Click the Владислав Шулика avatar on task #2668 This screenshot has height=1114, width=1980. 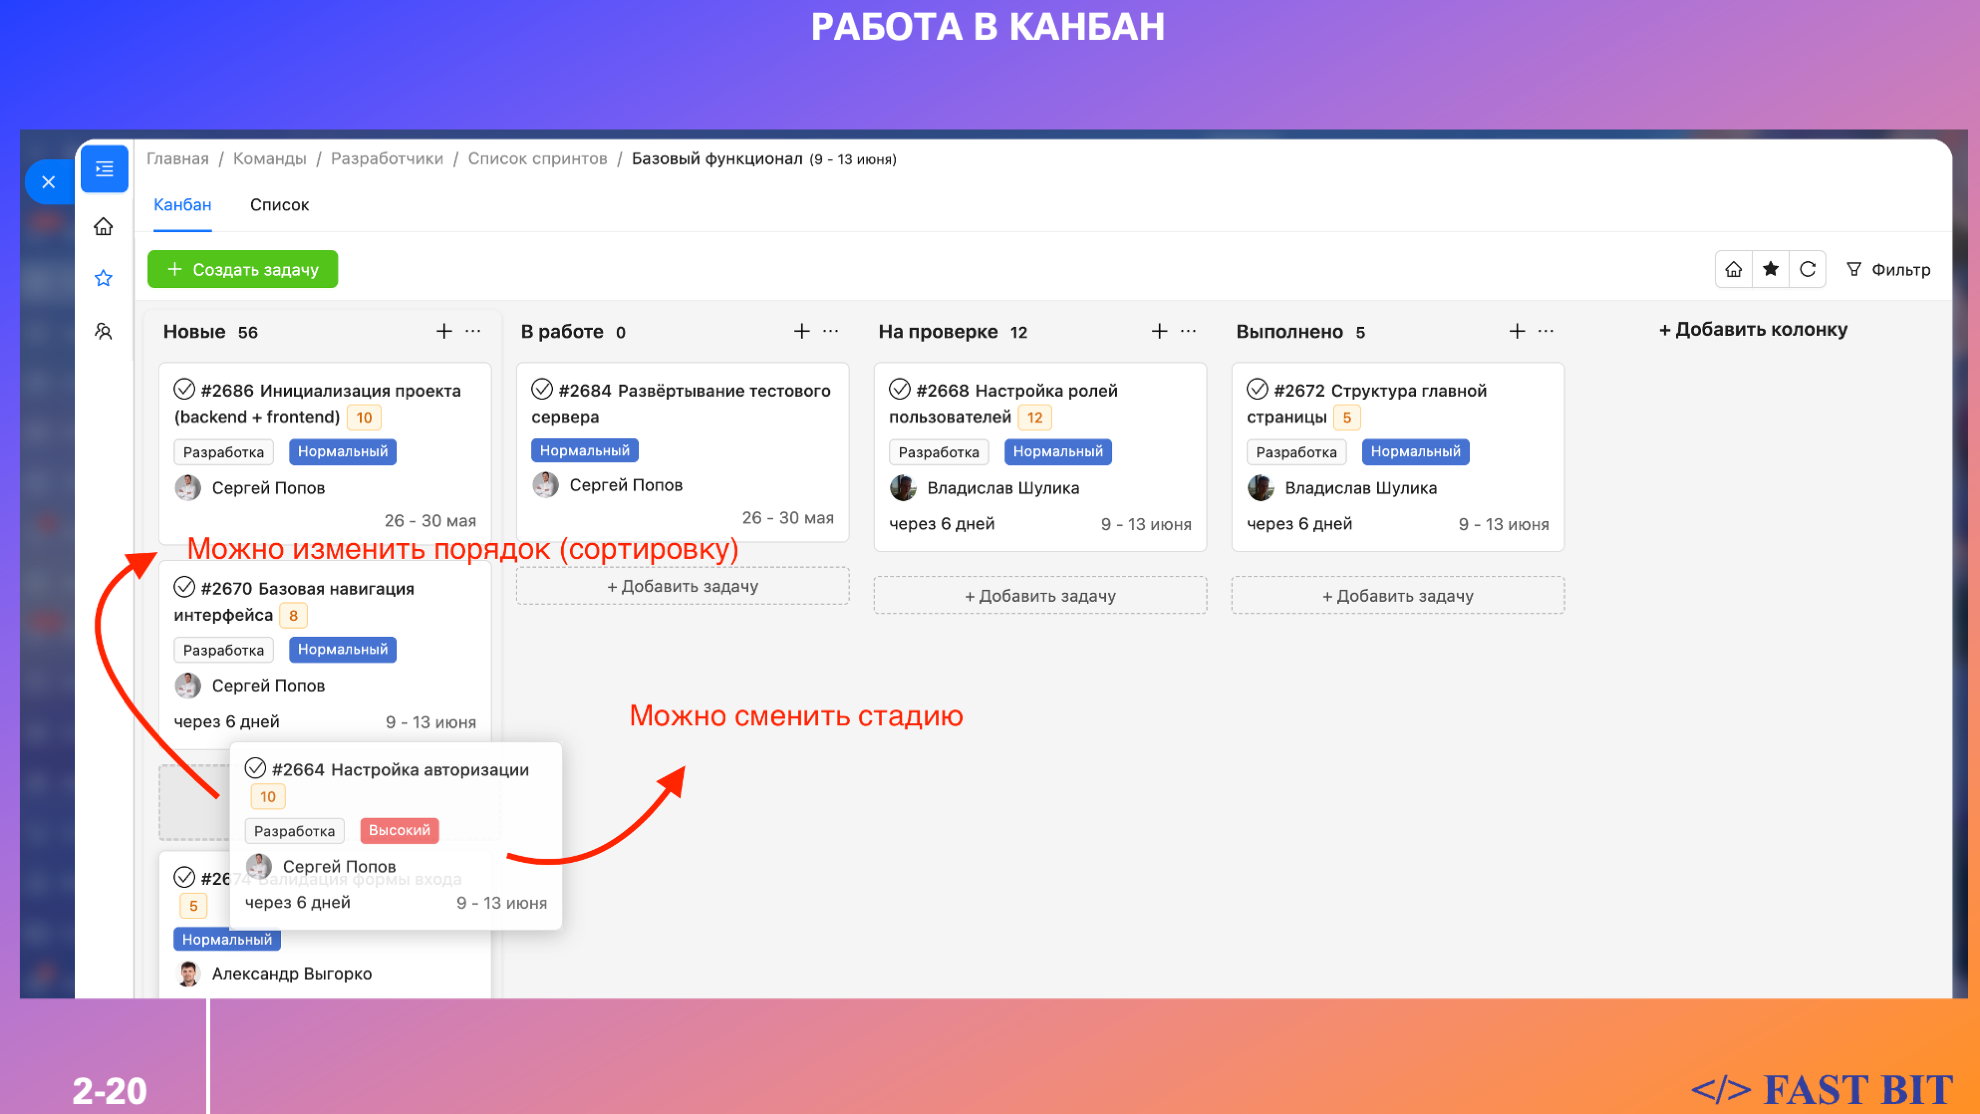pyautogui.click(x=903, y=488)
